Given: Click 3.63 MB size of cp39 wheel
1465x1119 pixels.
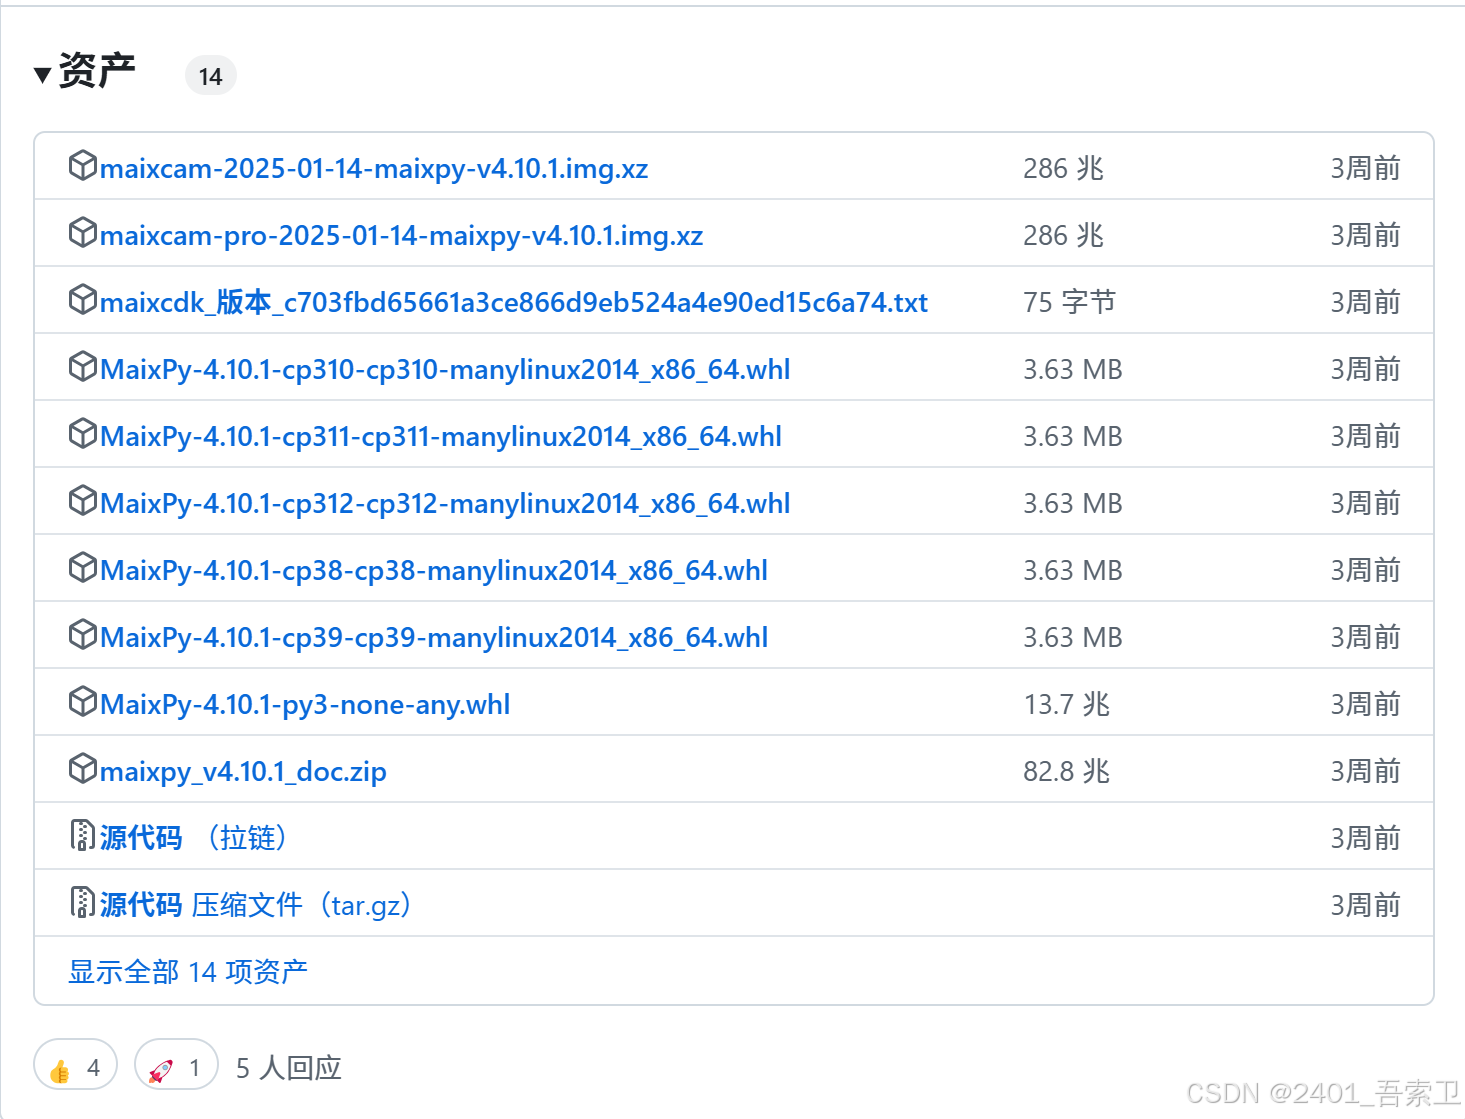Looking at the screenshot, I should click(x=1073, y=637).
